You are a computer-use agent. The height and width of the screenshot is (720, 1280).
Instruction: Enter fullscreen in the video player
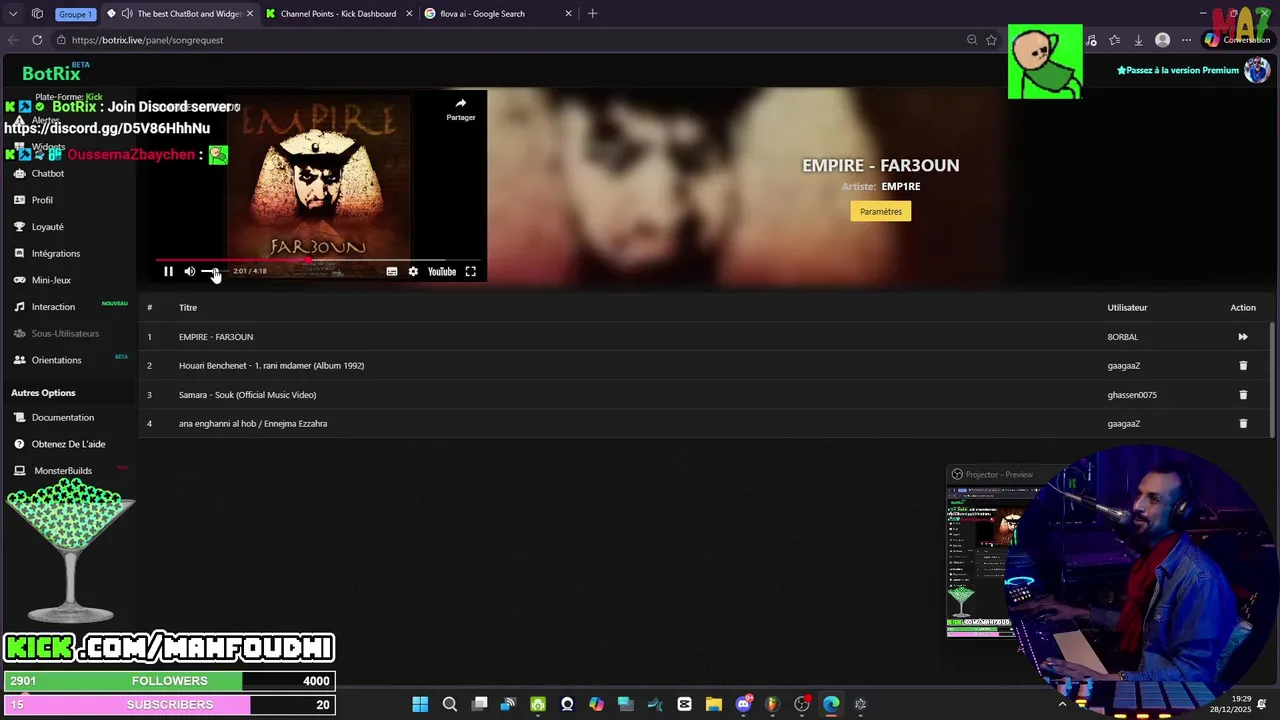point(470,272)
